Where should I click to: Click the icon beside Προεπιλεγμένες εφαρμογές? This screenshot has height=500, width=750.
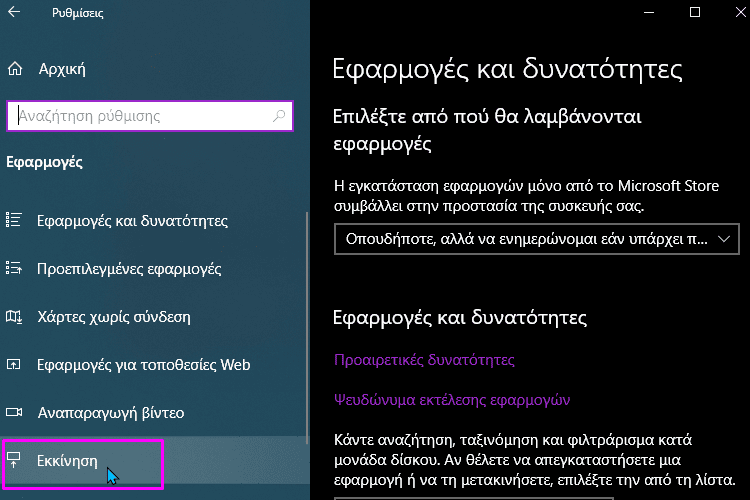(13, 268)
